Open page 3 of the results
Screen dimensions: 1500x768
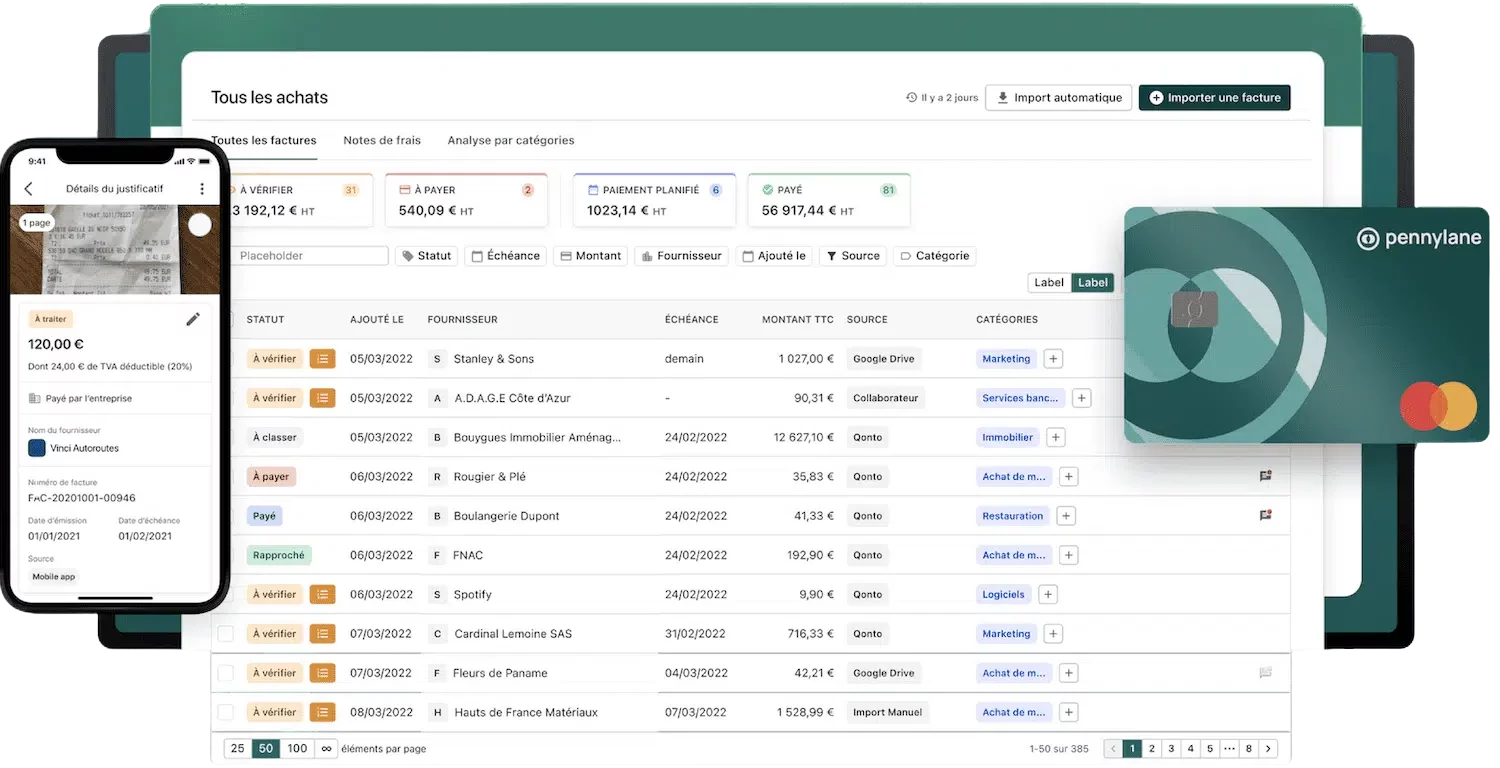pos(1171,748)
